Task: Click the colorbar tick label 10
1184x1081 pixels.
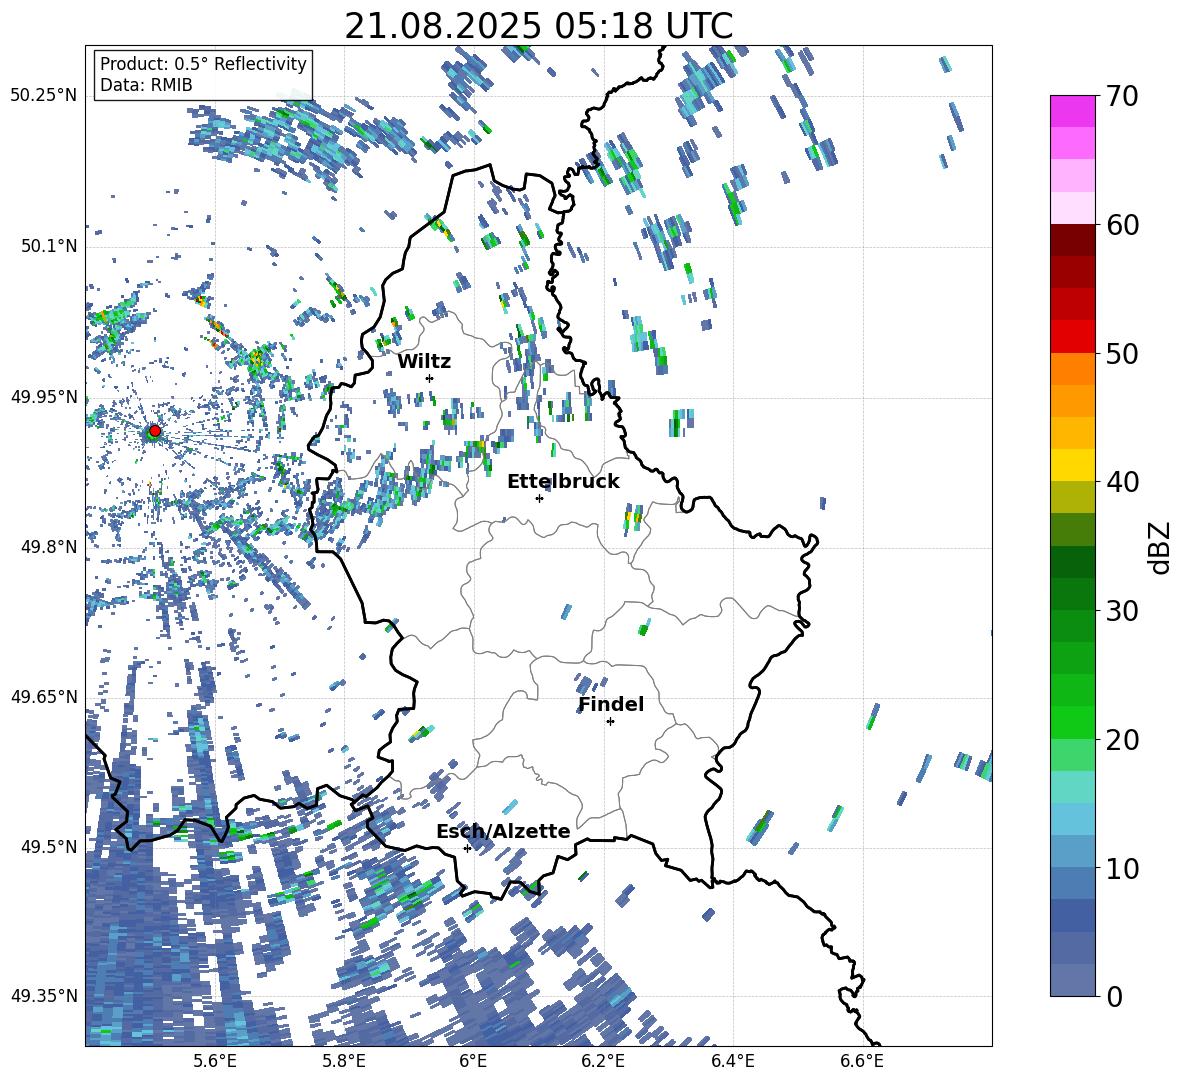Action: click(x=1122, y=868)
